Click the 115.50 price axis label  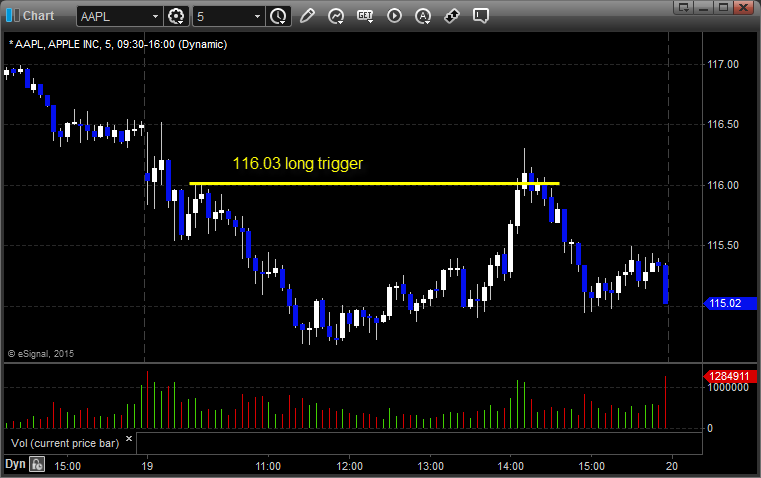coord(723,245)
